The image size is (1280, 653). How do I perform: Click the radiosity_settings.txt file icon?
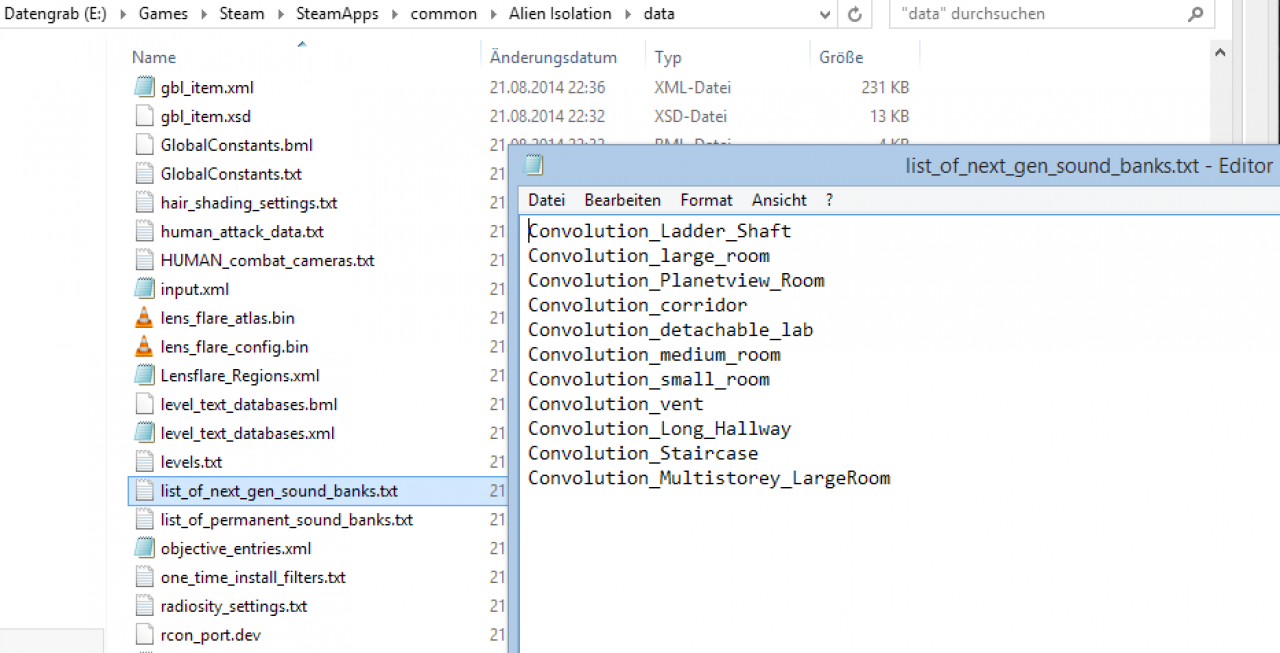click(144, 606)
